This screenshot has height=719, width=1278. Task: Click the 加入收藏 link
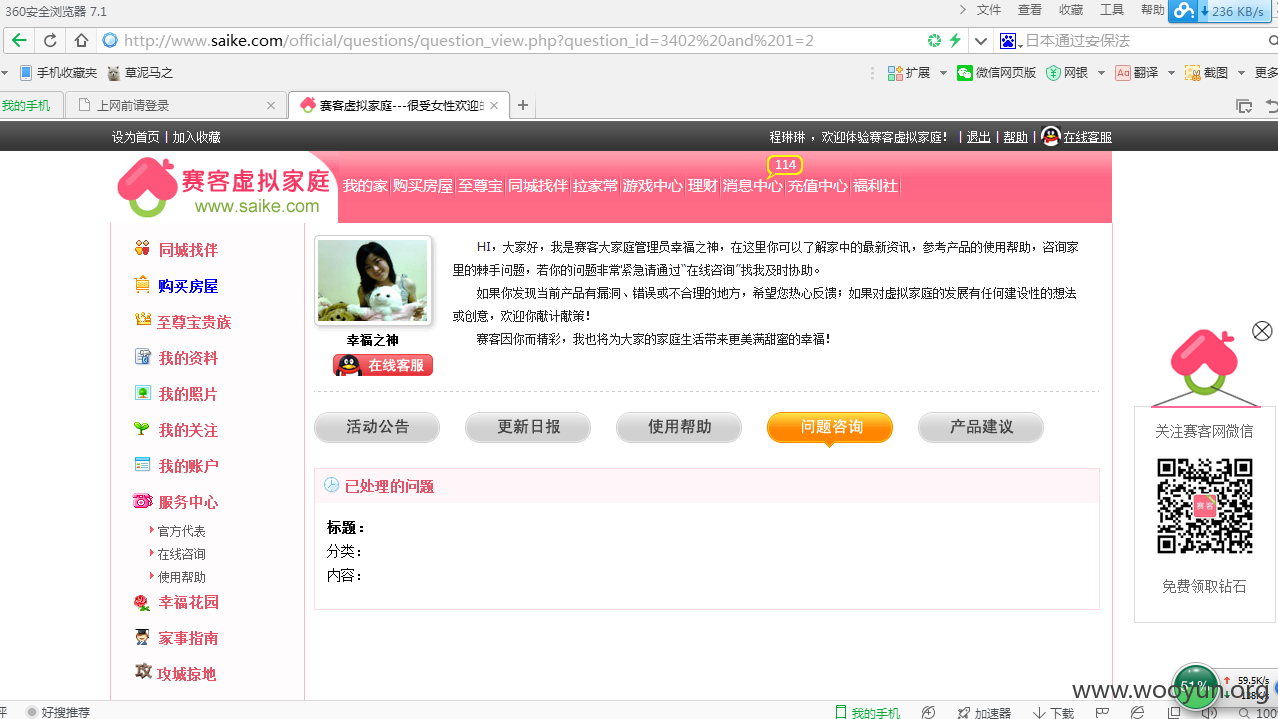point(197,137)
